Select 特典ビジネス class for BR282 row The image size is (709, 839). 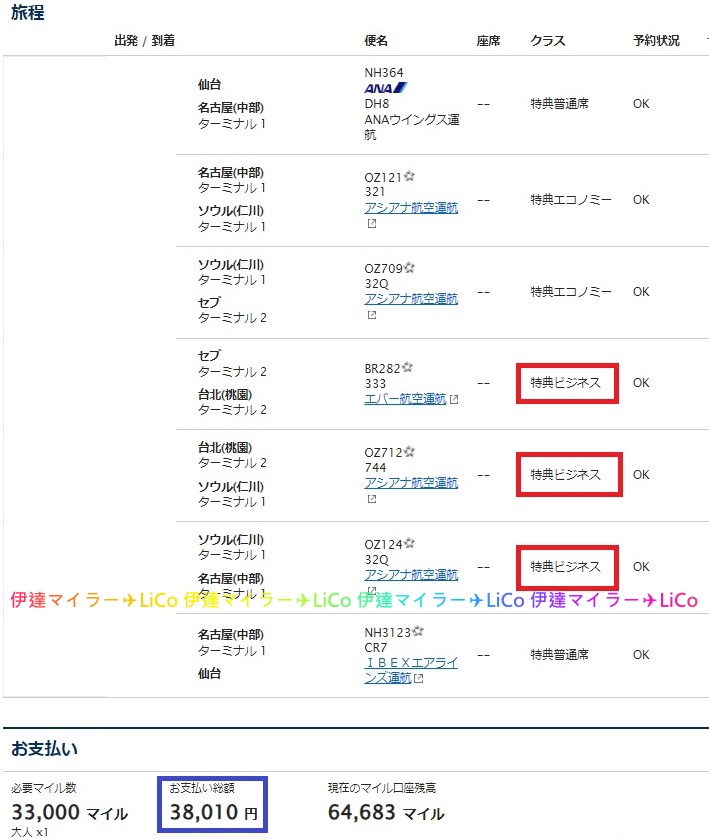point(566,383)
